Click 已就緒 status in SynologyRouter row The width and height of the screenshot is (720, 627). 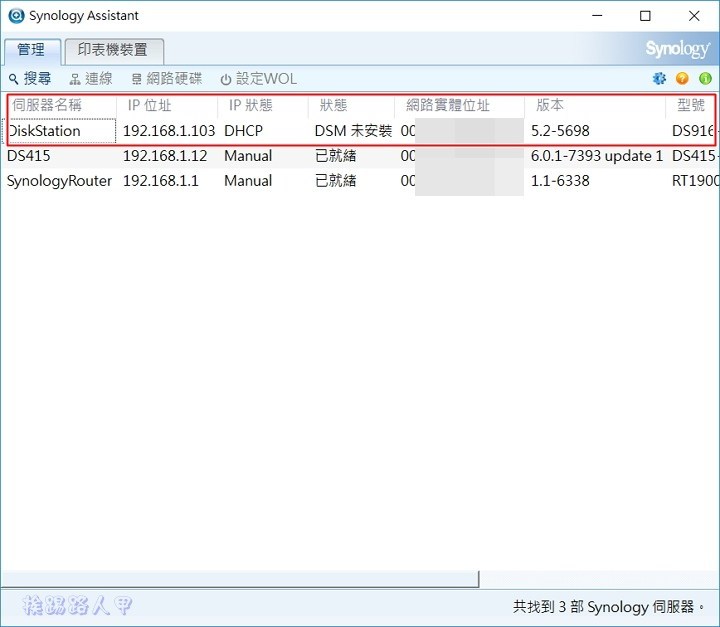pos(336,181)
